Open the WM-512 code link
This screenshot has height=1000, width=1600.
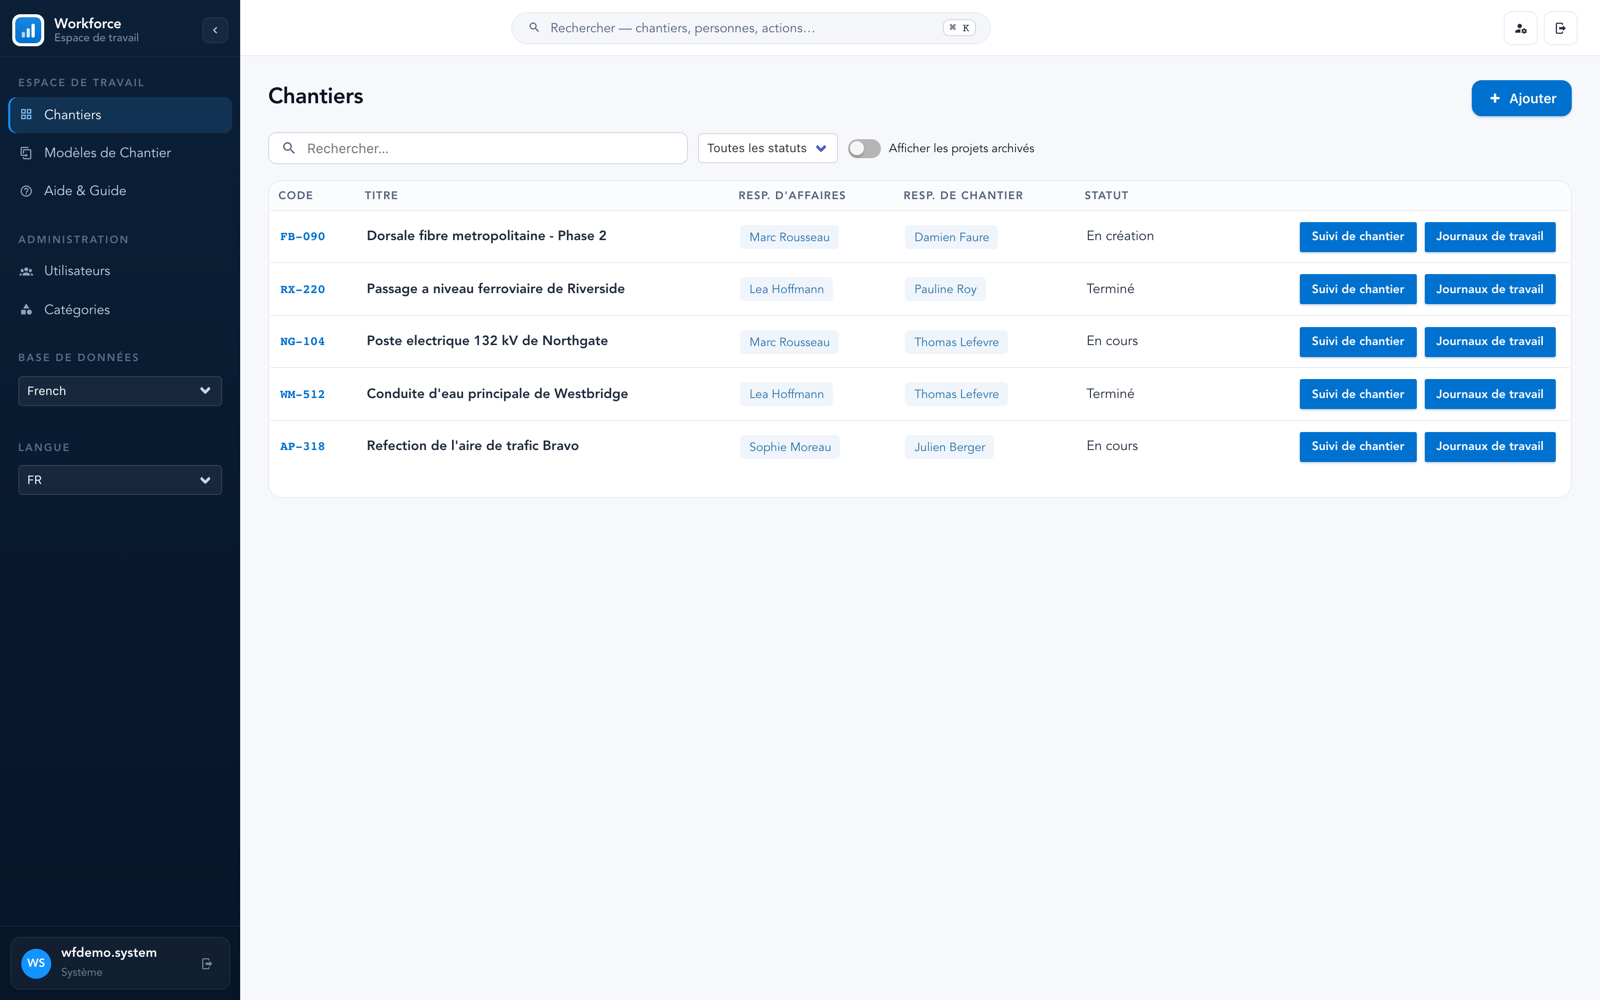[302, 394]
